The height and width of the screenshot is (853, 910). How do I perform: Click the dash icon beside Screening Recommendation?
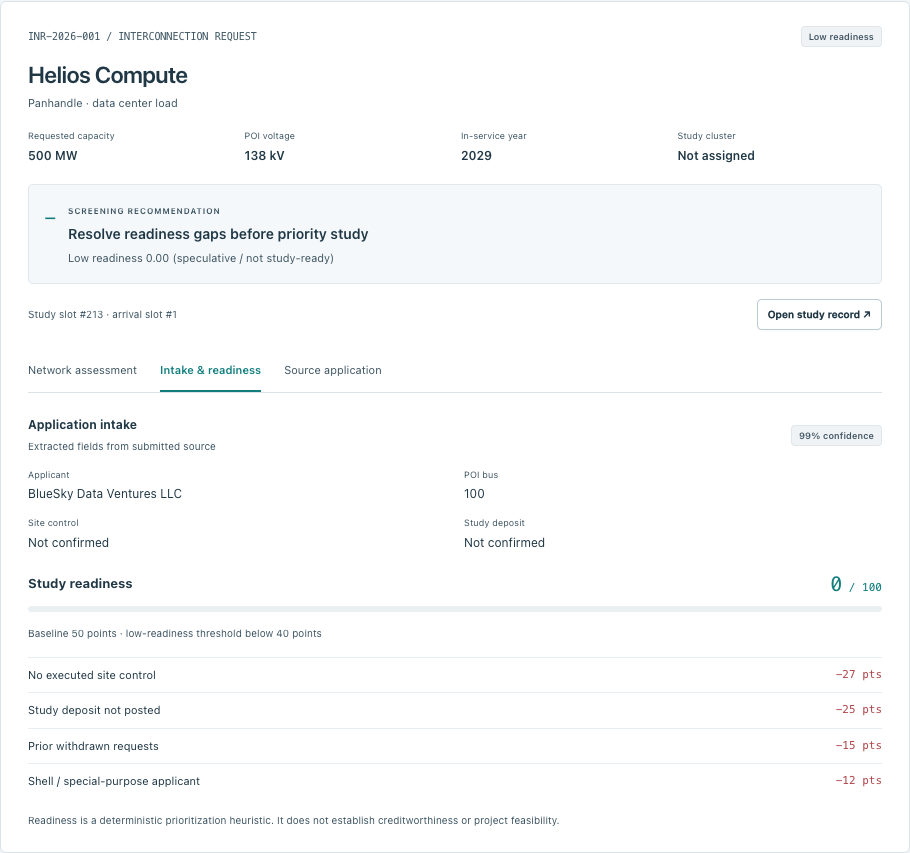(x=50, y=218)
